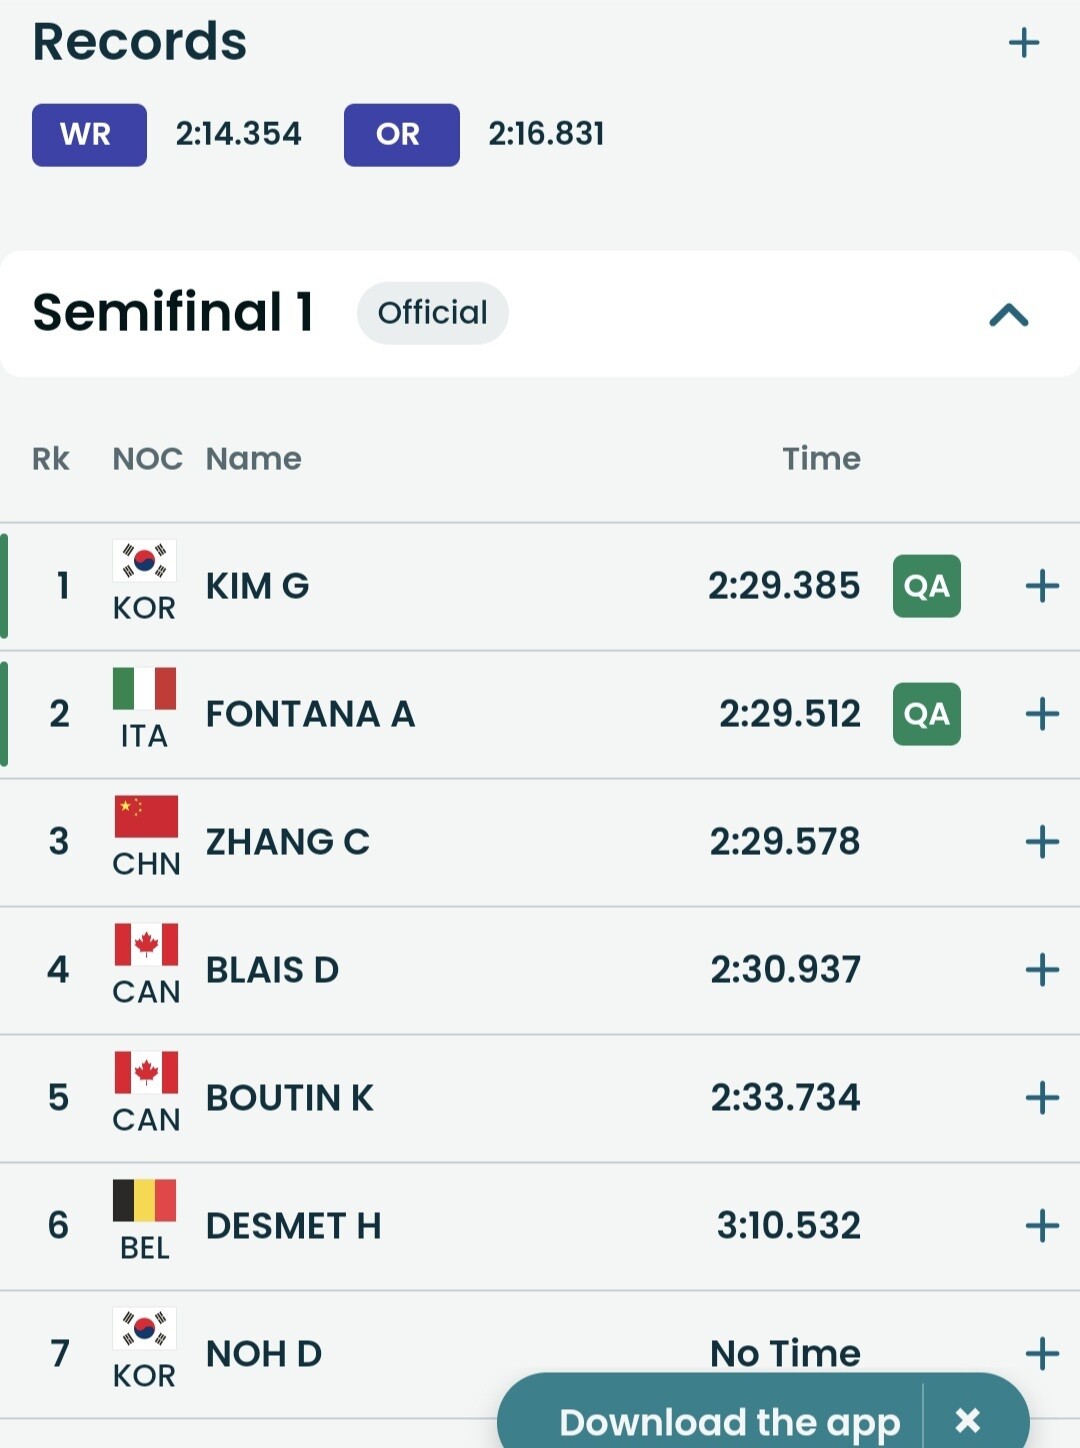
Task: Expand DESMET H row plus icon
Action: click(x=1042, y=1226)
